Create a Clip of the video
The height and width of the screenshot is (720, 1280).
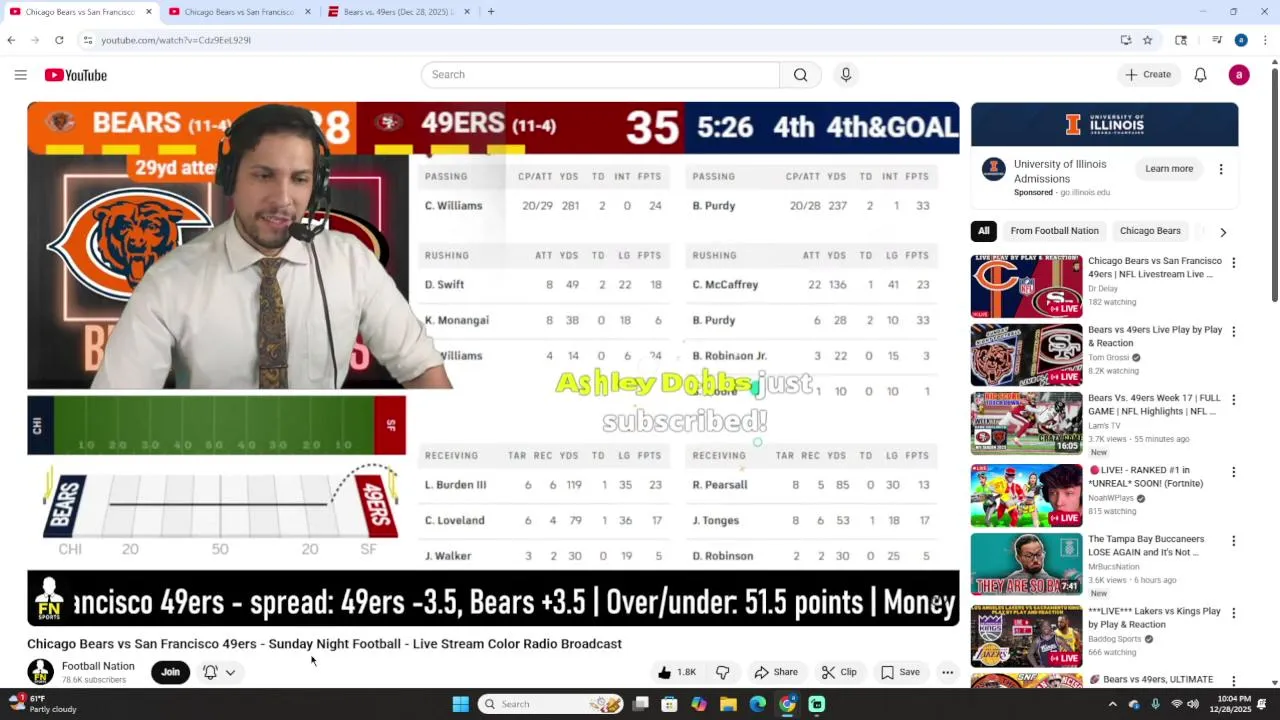(x=840, y=672)
